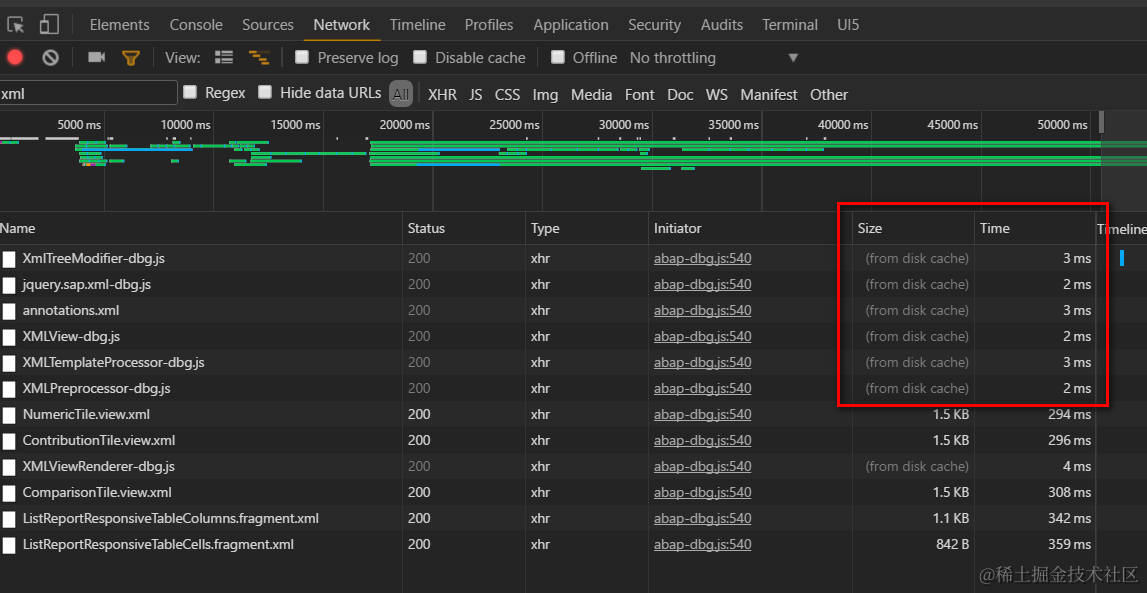Select the ListReportResponsiveTableCells.fragment.xml request name
1147x593 pixels.
[x=158, y=544]
